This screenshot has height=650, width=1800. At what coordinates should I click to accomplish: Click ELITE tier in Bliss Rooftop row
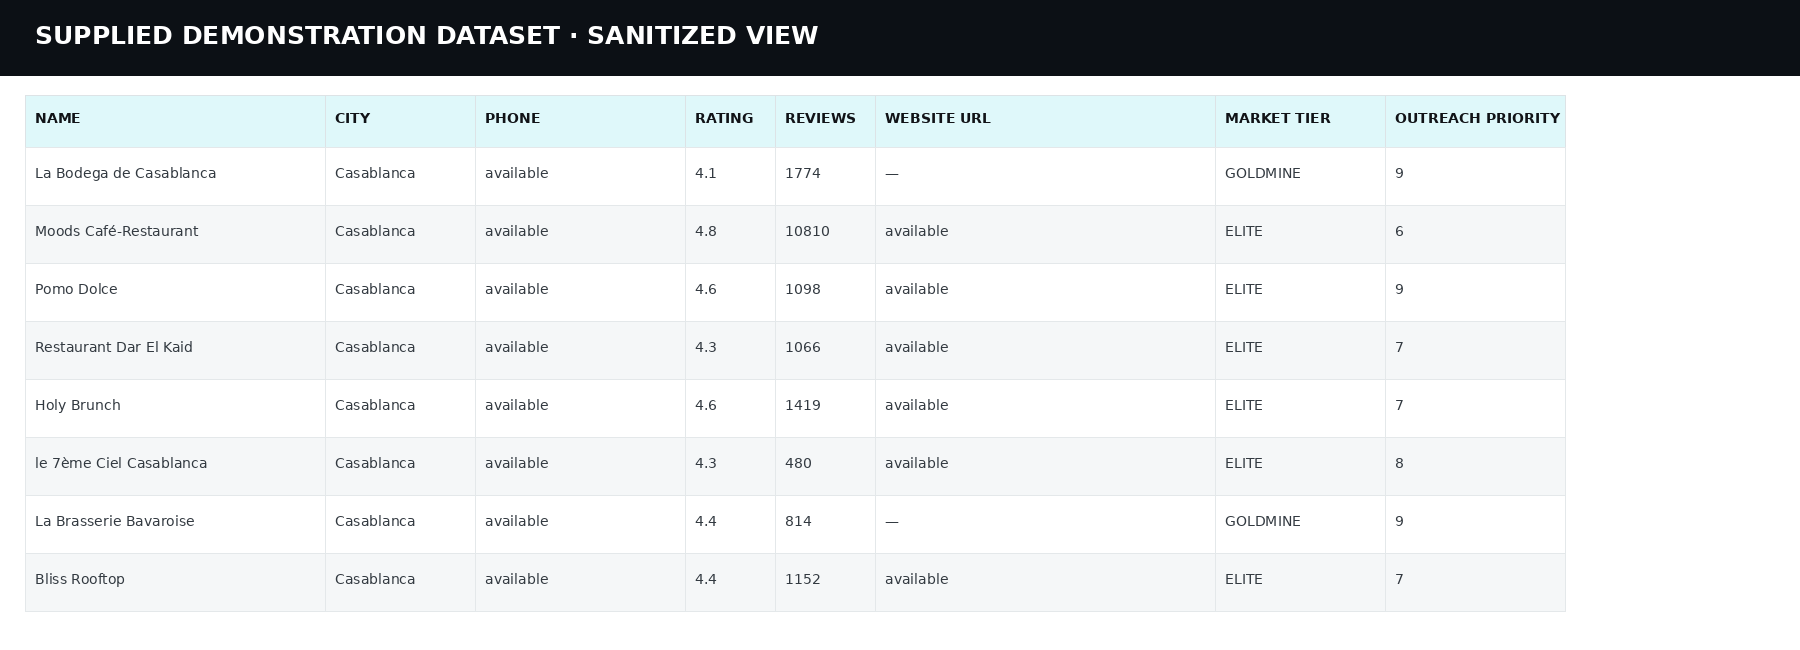[1243, 579]
